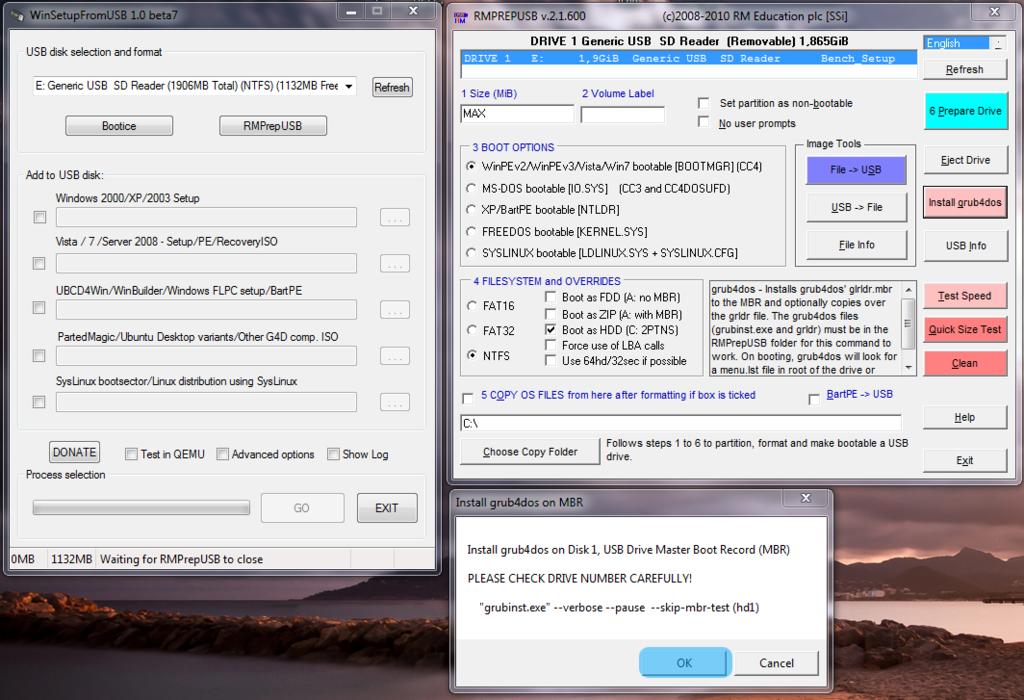The height and width of the screenshot is (700, 1024).
Task: Toggle Use 64hd/32sec if possible
Action: coord(551,360)
